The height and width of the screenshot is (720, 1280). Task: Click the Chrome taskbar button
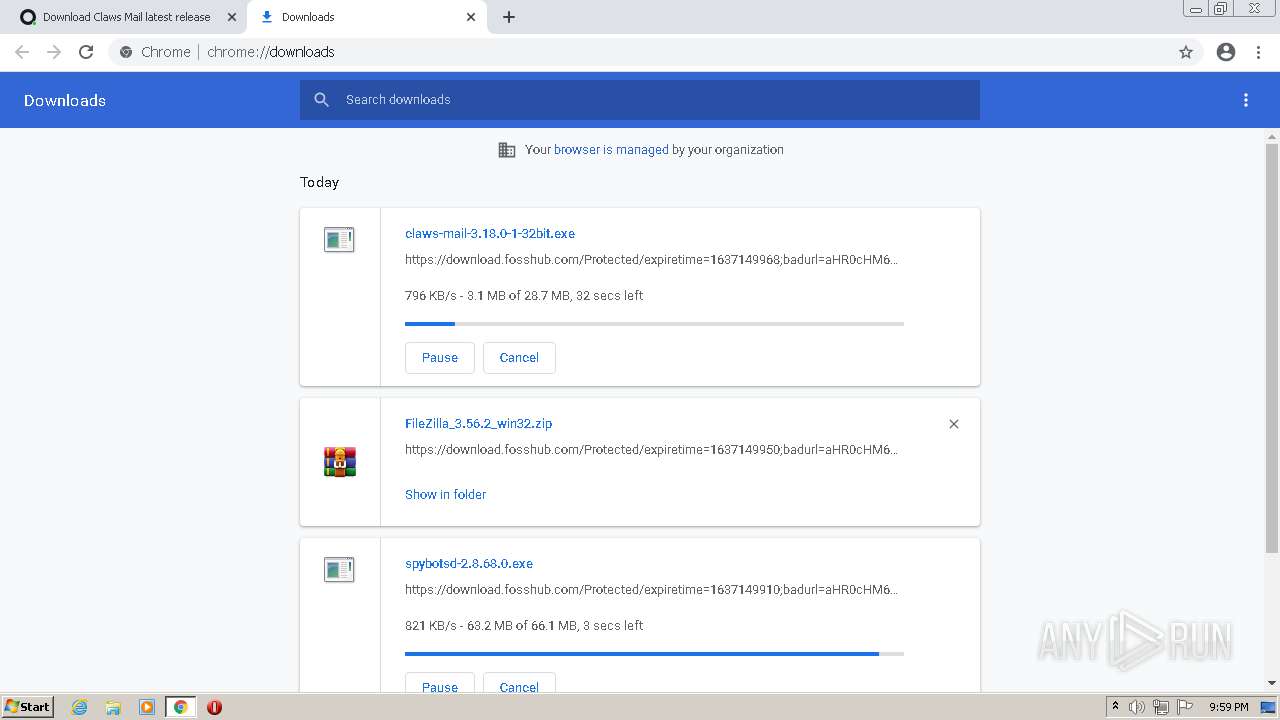(180, 707)
